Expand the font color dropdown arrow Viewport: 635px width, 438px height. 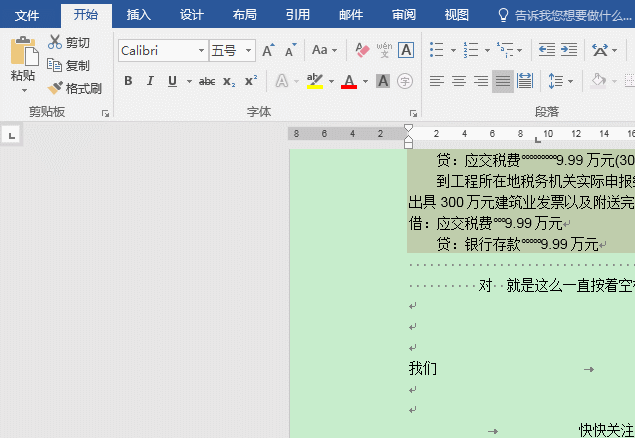[365, 81]
